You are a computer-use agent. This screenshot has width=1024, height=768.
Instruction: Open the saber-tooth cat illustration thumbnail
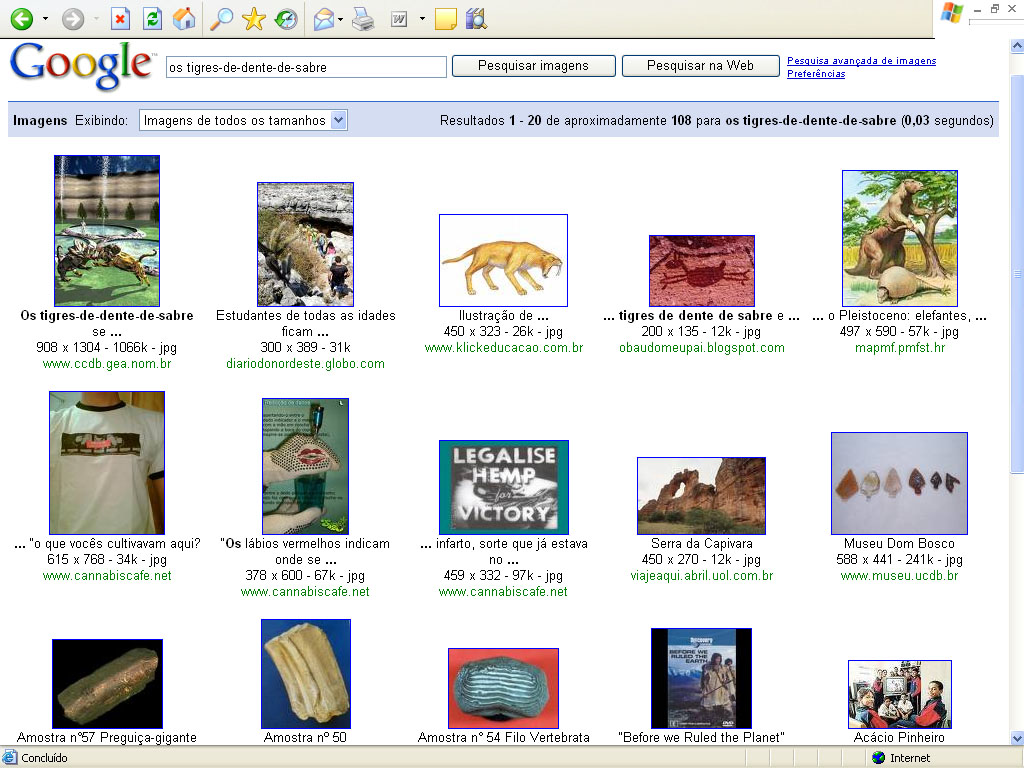503,260
